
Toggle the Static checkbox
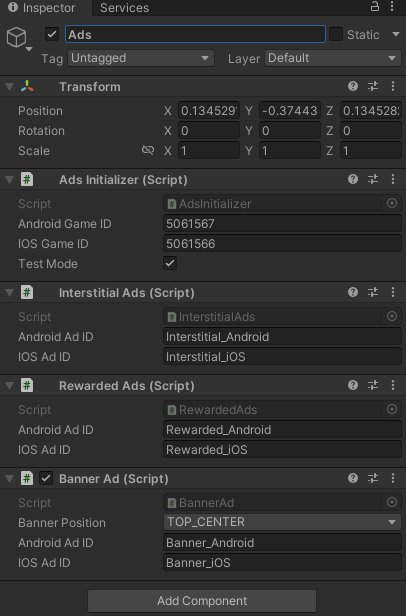coord(336,34)
